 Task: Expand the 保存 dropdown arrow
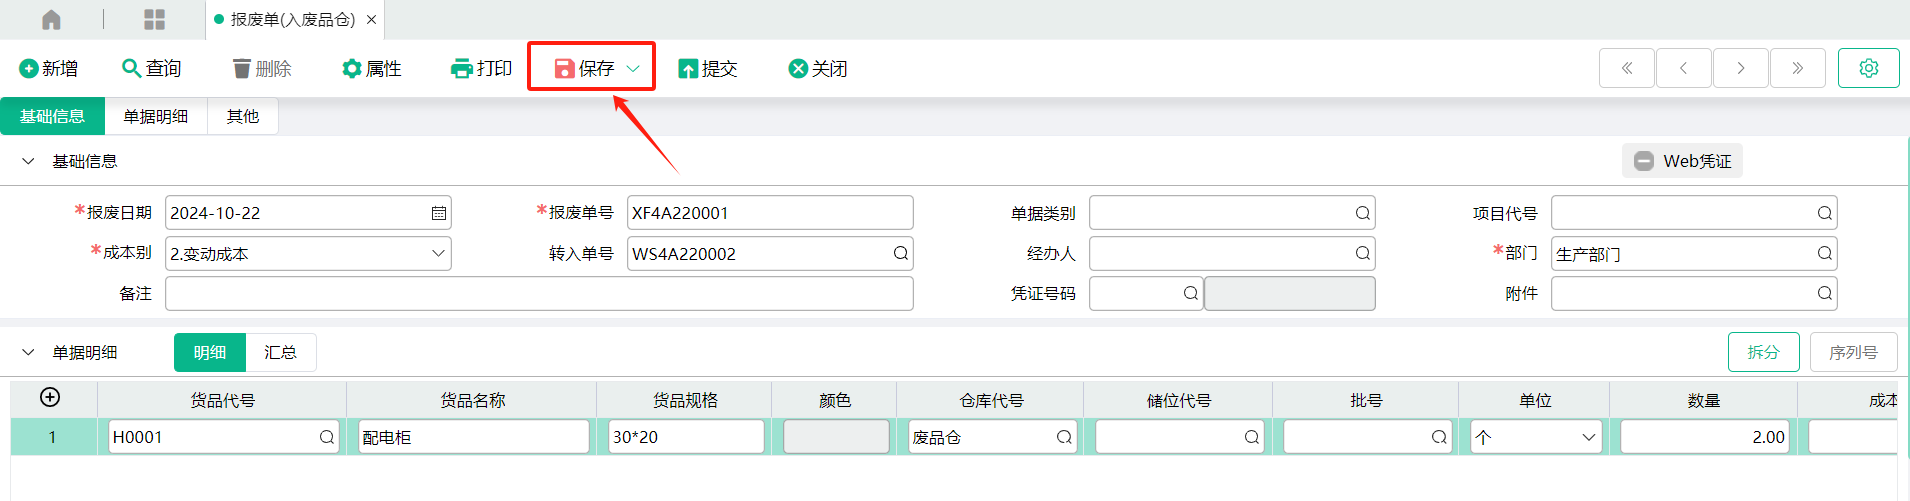tap(633, 68)
